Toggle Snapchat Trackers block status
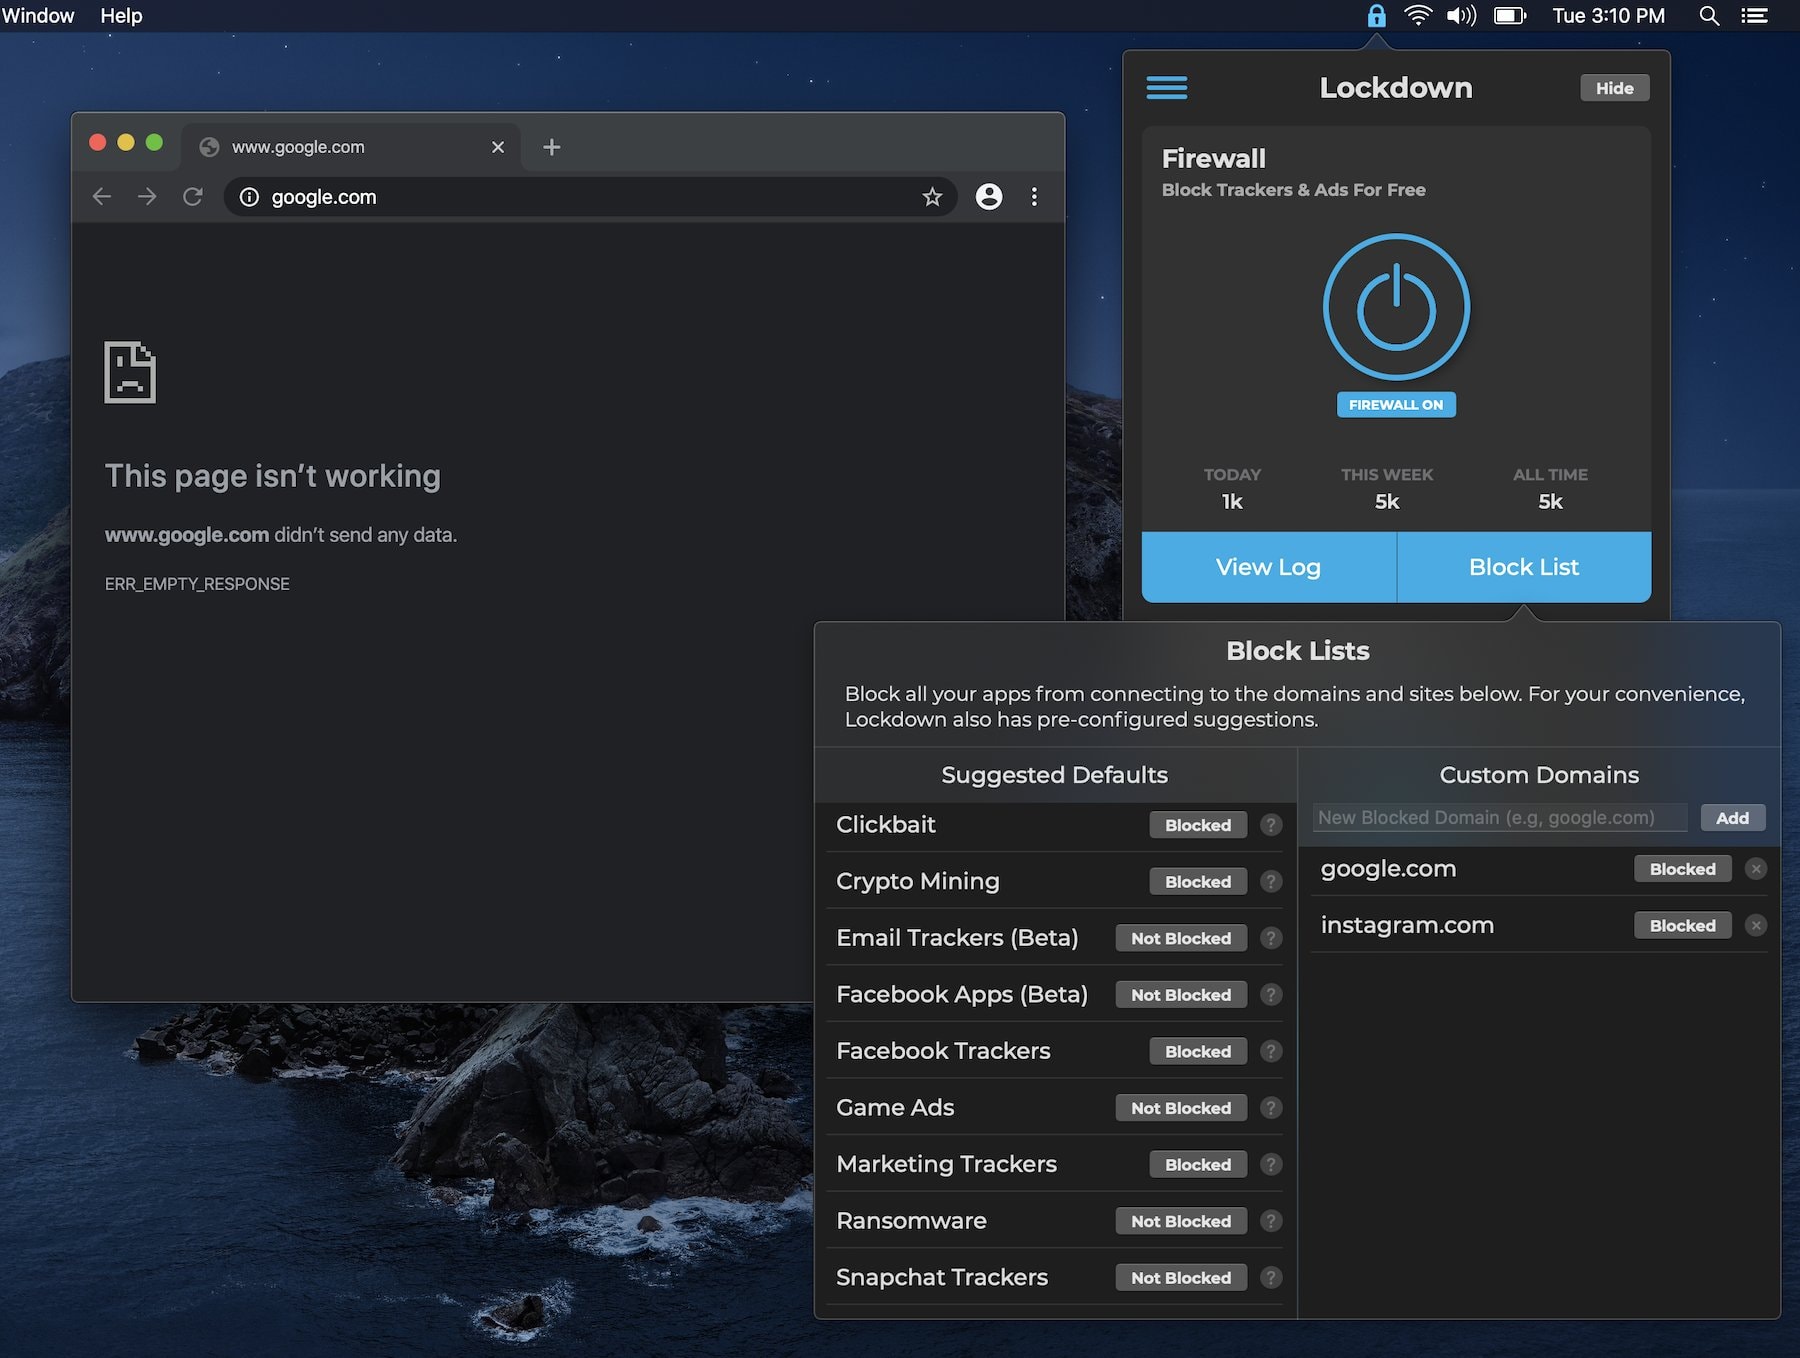 1181,1278
